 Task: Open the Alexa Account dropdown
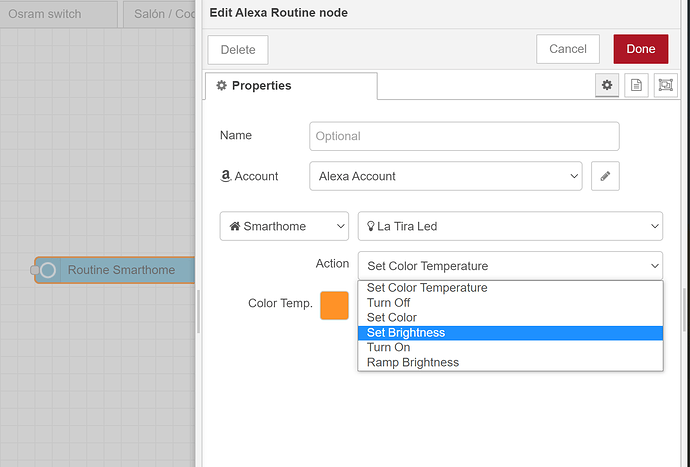coord(446,176)
